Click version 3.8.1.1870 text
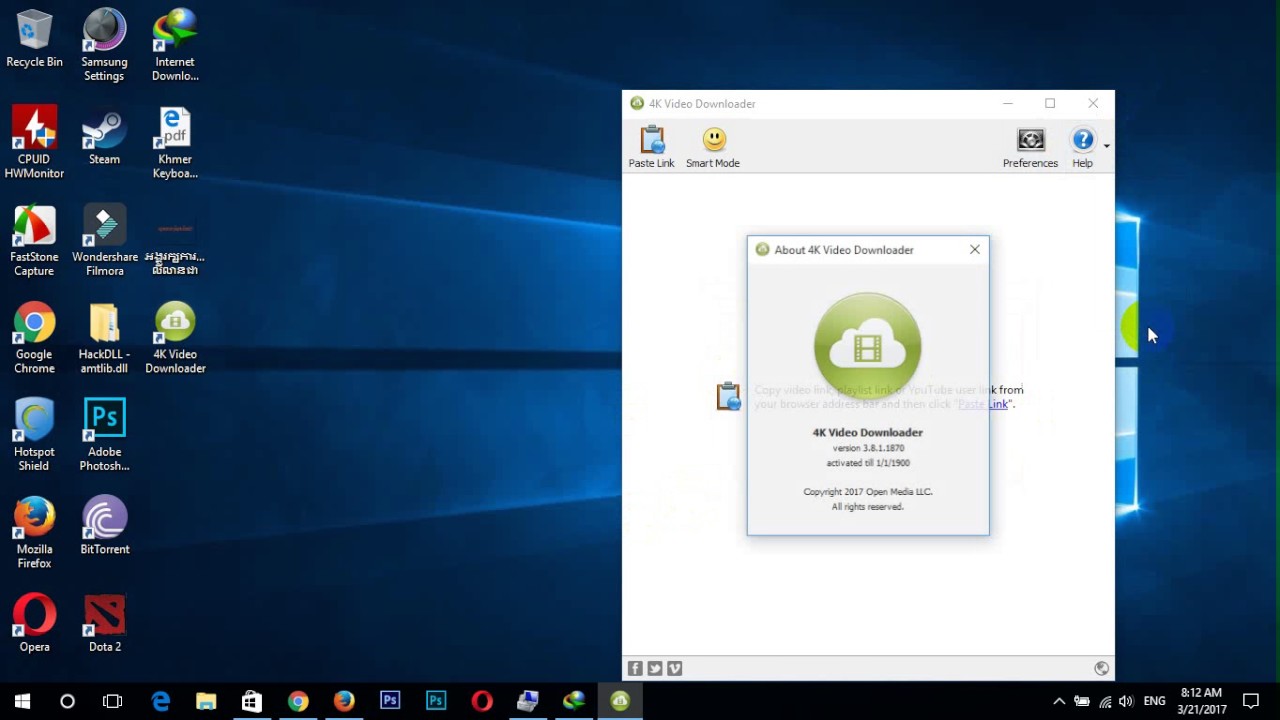This screenshot has height=720, width=1280. click(868, 448)
